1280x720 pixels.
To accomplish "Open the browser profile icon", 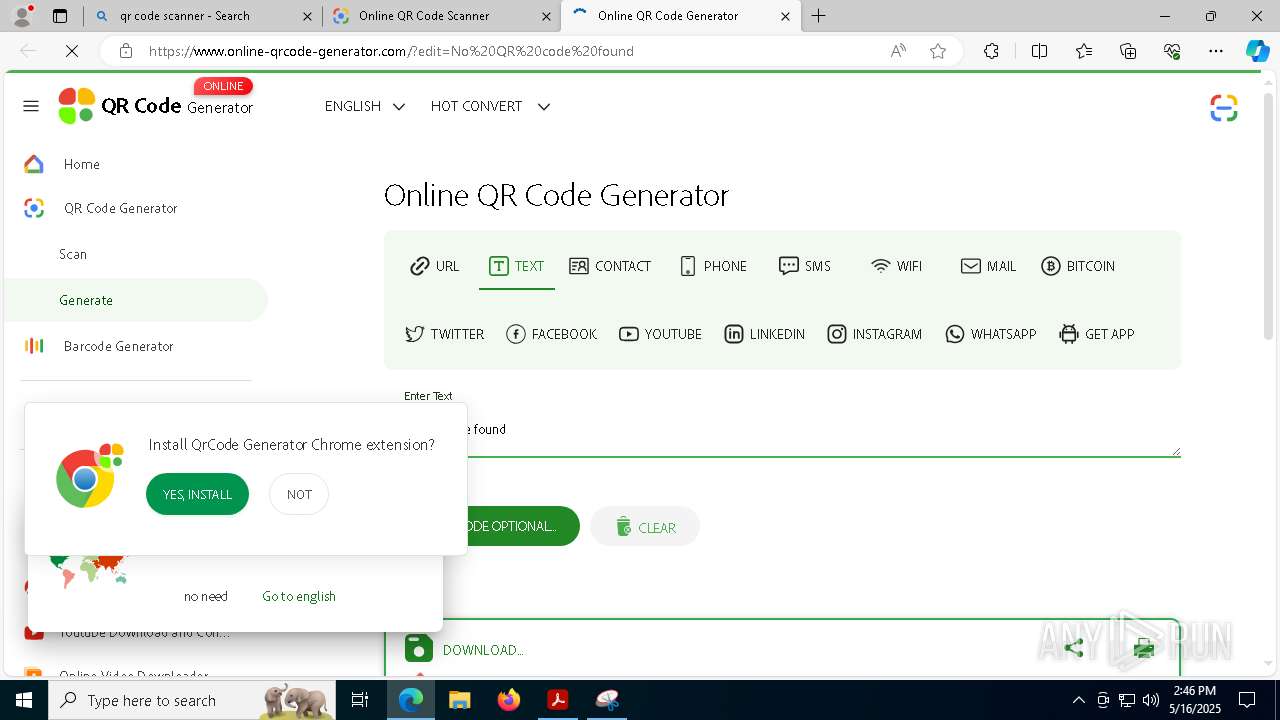I will 24,15.
